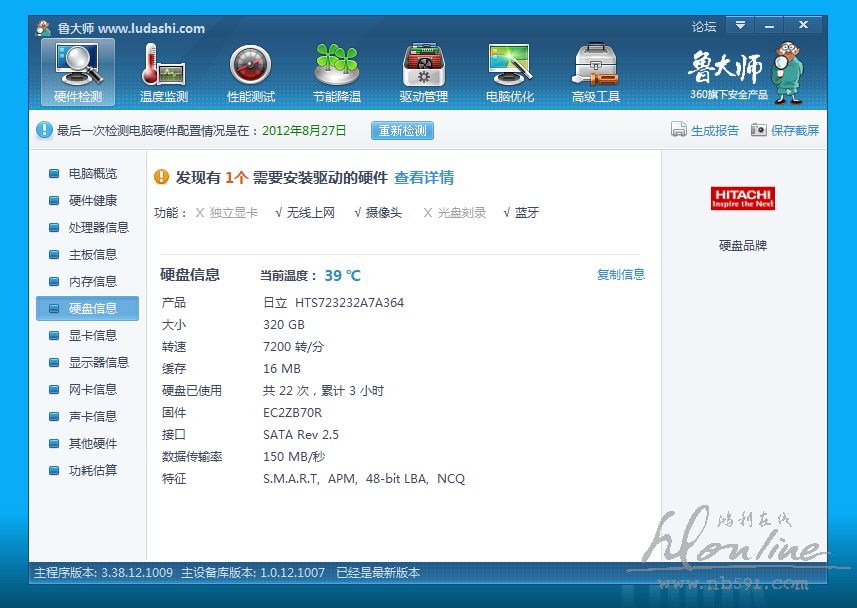Select 内存信息 memory info item
Image resolution: width=857 pixels, height=608 pixels.
click(x=92, y=282)
